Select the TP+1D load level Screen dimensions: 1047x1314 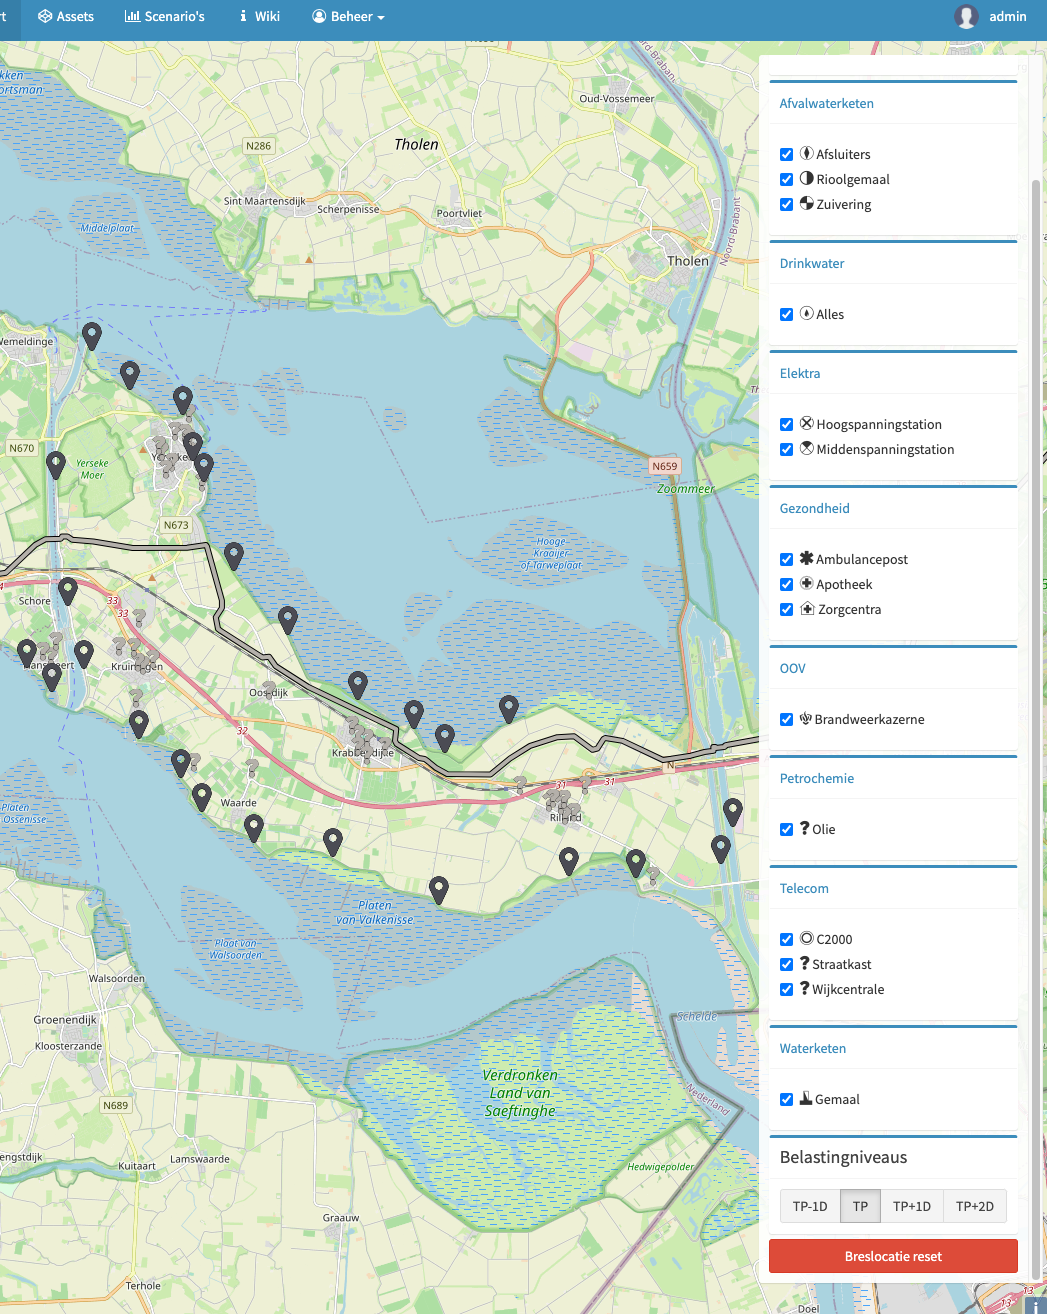(912, 1206)
